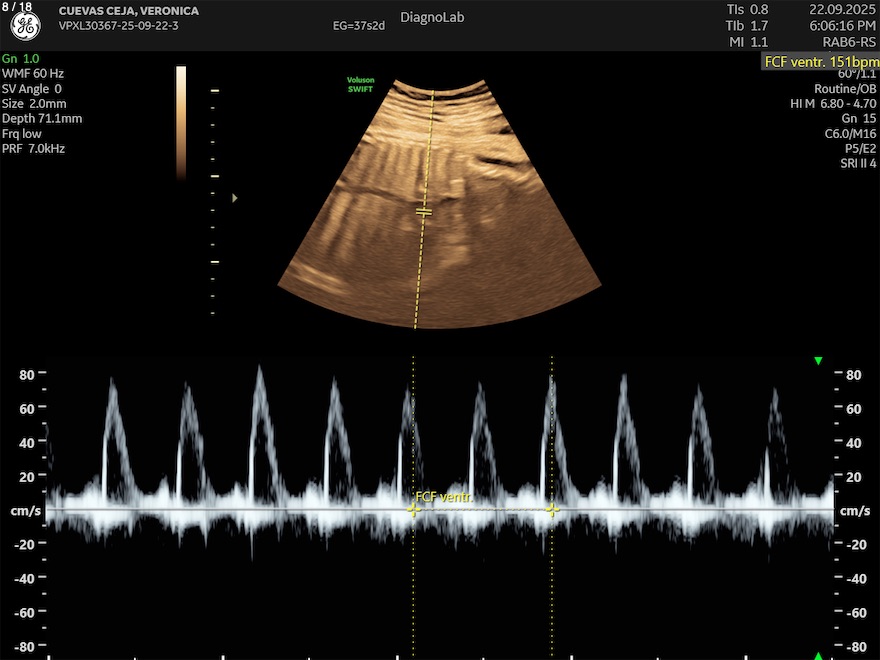The width and height of the screenshot is (880, 660).
Task: Select the WMF 60 Hz filter value
Action: [x=34, y=74]
